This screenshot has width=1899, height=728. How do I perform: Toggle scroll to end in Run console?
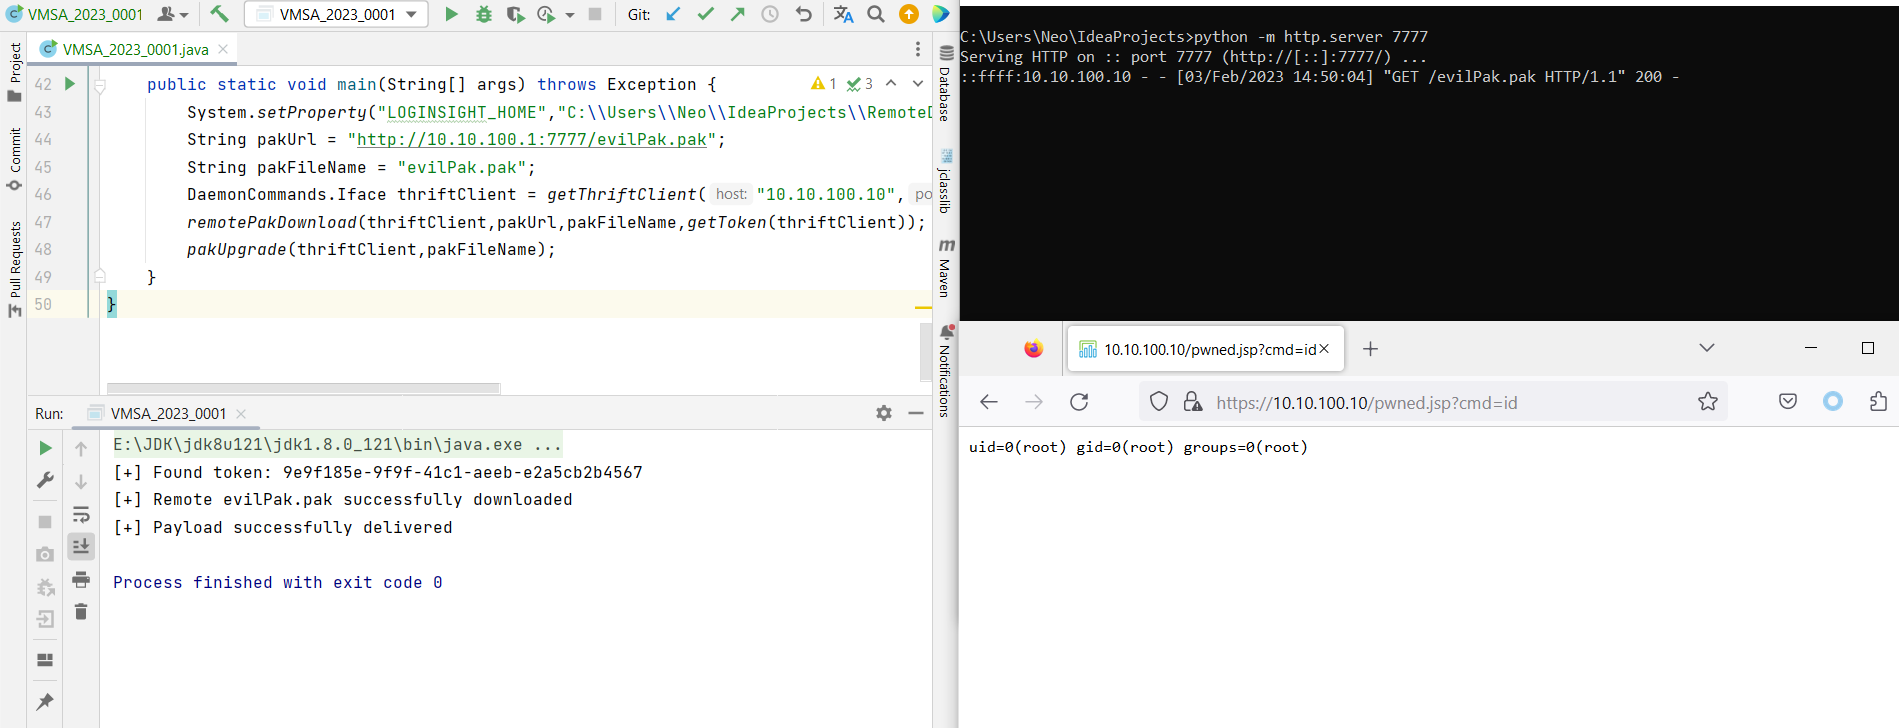pos(81,546)
